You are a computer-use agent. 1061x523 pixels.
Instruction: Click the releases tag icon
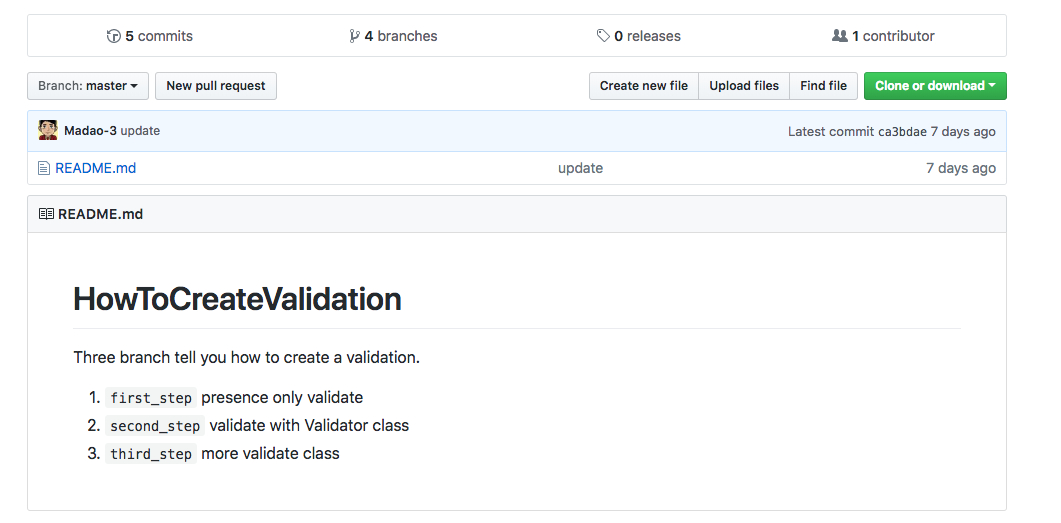[x=604, y=36]
